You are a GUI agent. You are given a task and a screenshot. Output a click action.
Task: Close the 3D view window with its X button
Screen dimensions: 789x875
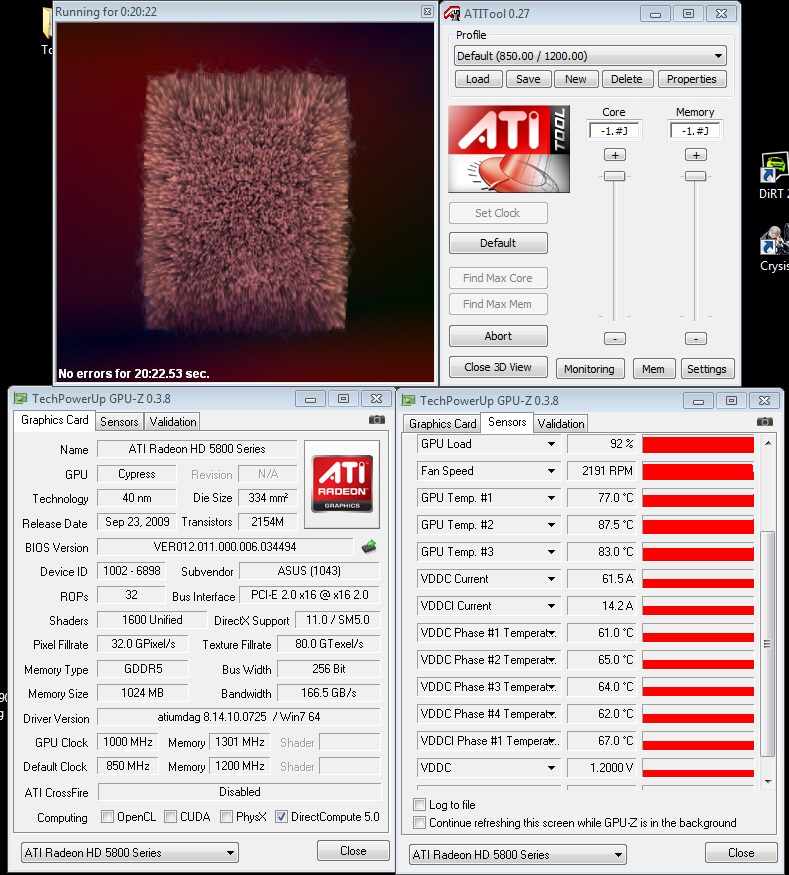pyautogui.click(x=427, y=11)
